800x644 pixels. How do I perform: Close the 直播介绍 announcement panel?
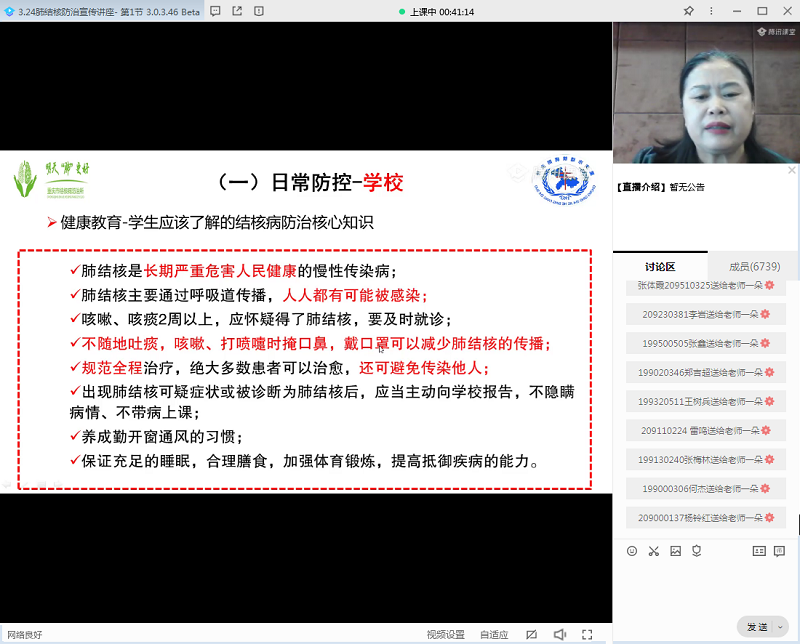(x=792, y=170)
